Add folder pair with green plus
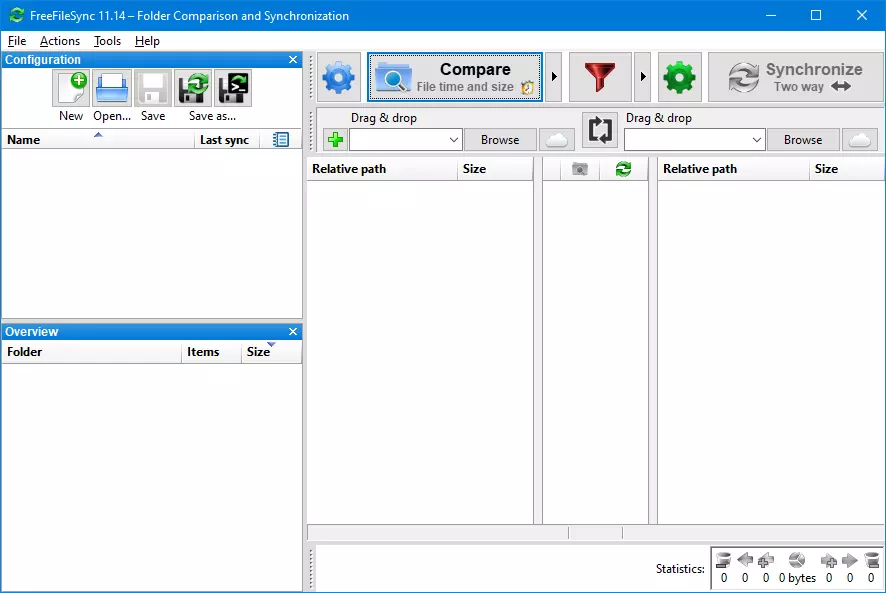 336,140
